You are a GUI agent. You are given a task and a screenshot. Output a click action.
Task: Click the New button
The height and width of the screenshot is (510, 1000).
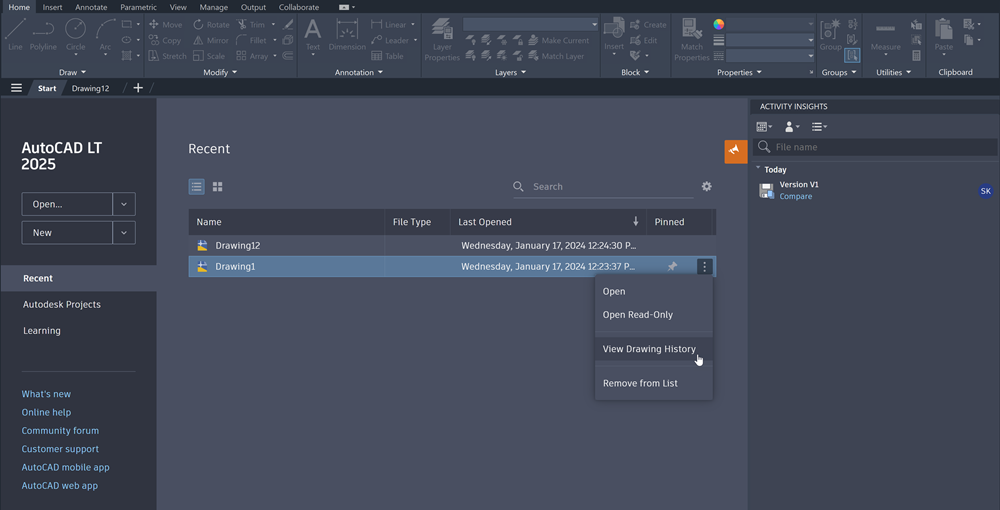pos(67,233)
